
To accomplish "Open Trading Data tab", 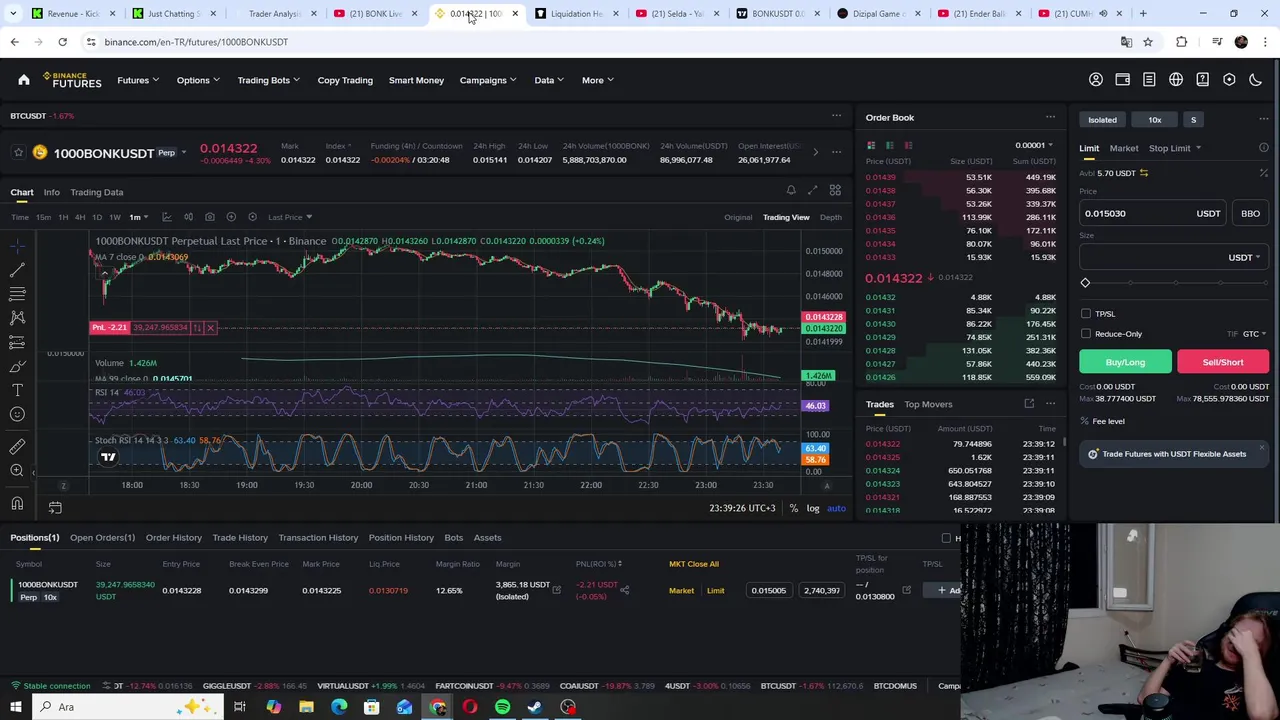I will click(97, 192).
